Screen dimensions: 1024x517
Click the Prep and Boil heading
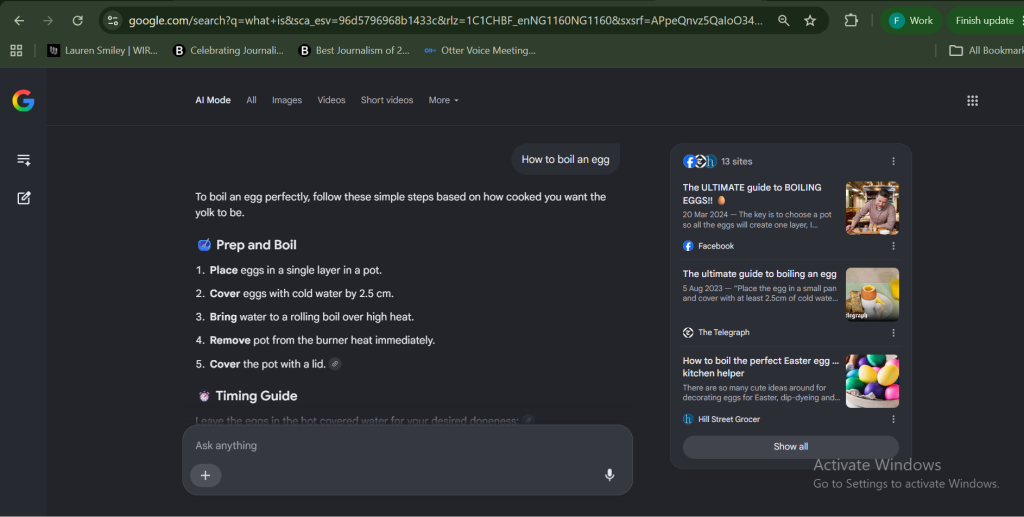(x=256, y=245)
